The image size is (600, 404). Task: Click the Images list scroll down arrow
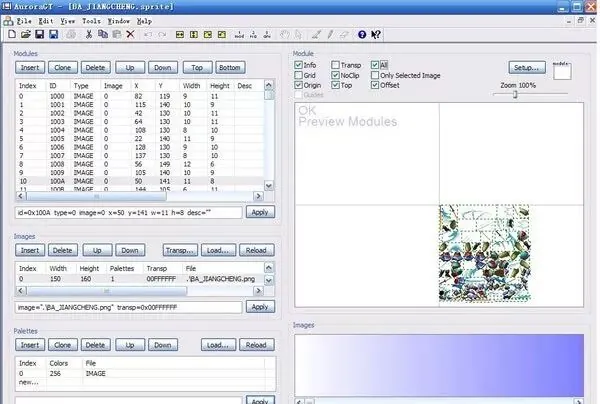pyautogui.click(x=269, y=280)
